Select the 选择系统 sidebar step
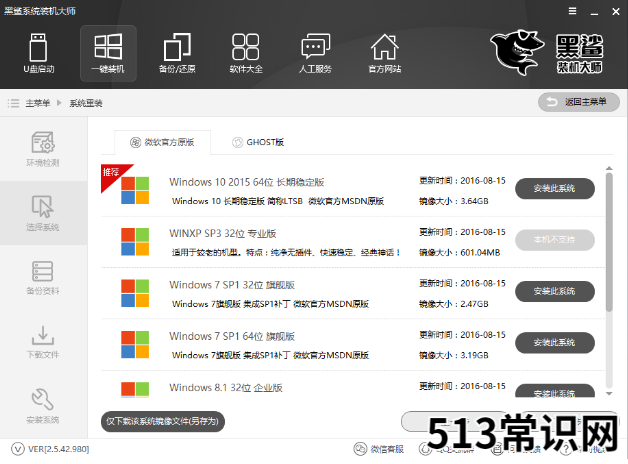This screenshot has height=464, width=628. (43, 213)
